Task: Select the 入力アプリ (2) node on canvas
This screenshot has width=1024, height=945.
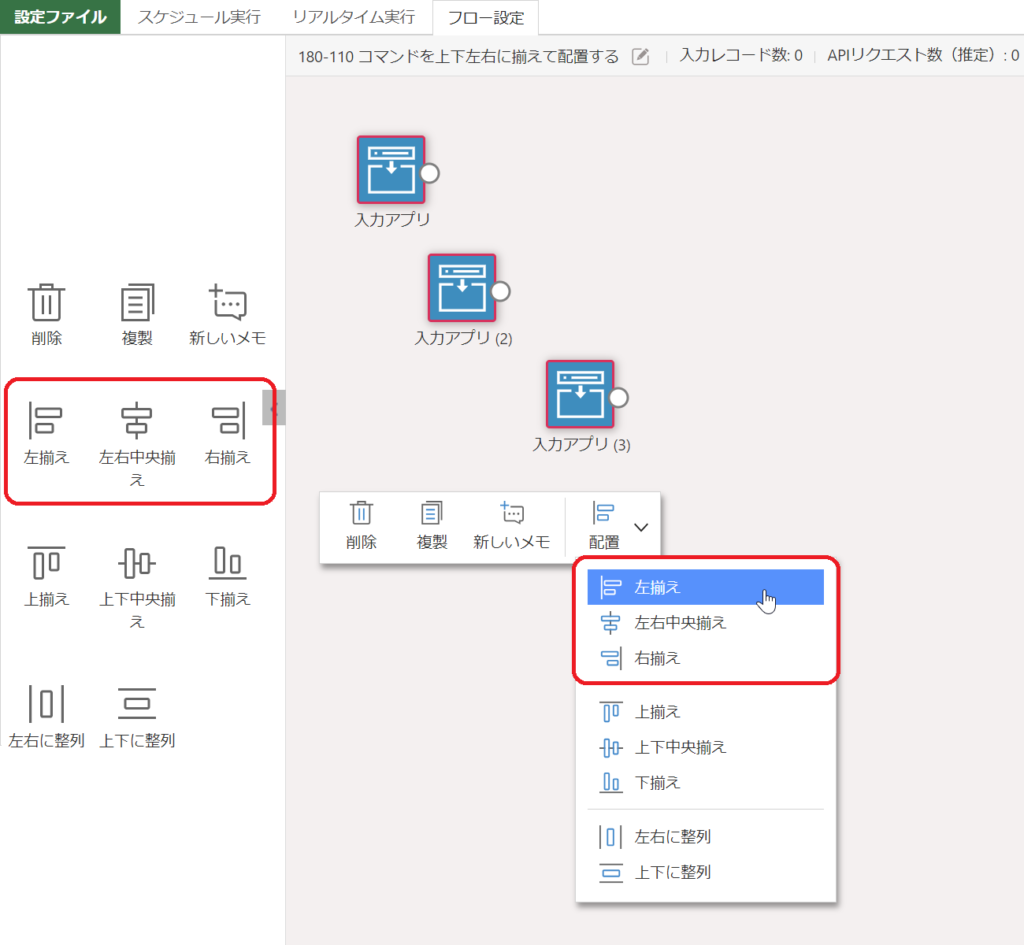Action: (462, 288)
